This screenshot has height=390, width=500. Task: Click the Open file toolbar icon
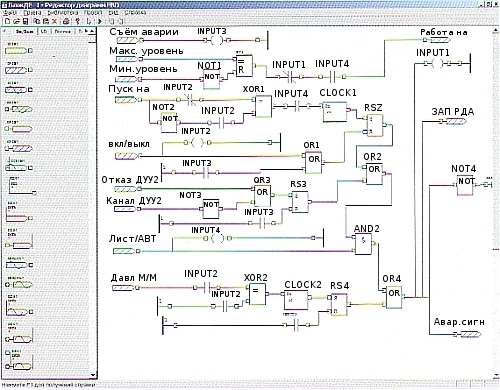17,21
